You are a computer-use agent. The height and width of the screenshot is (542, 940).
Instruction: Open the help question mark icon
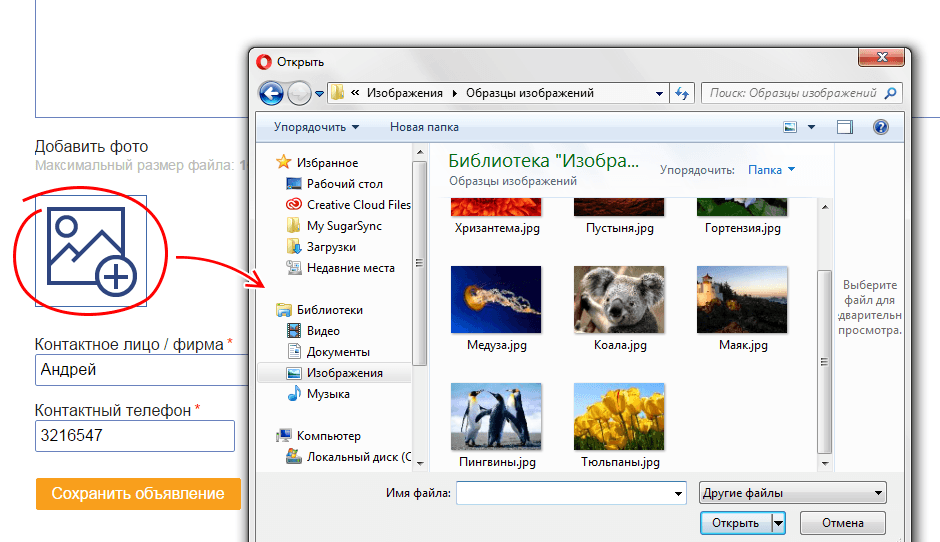tap(880, 127)
